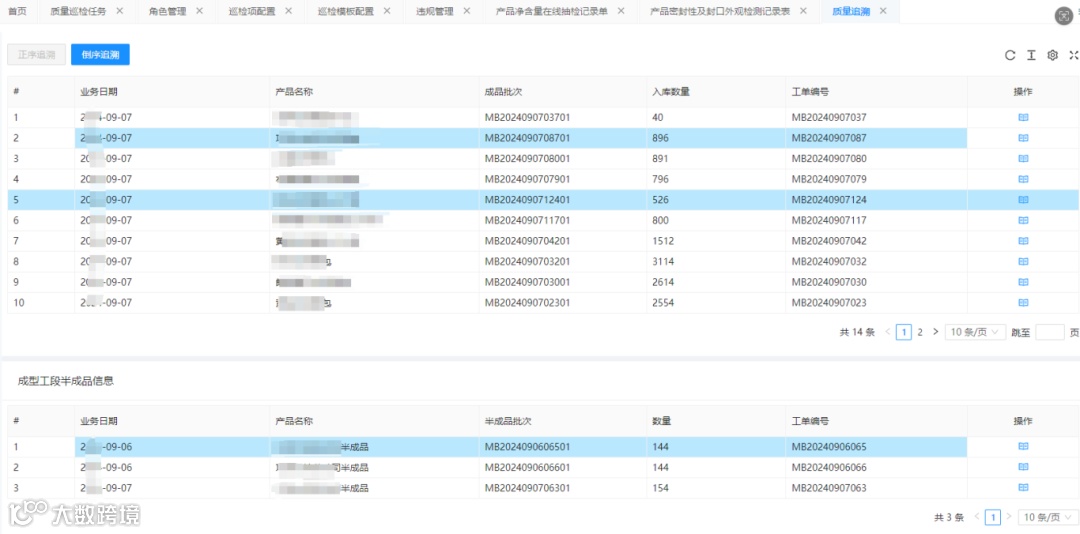This screenshot has height=534, width=1080.
Task: Switch to the 首页 tab
Action: pos(17,12)
